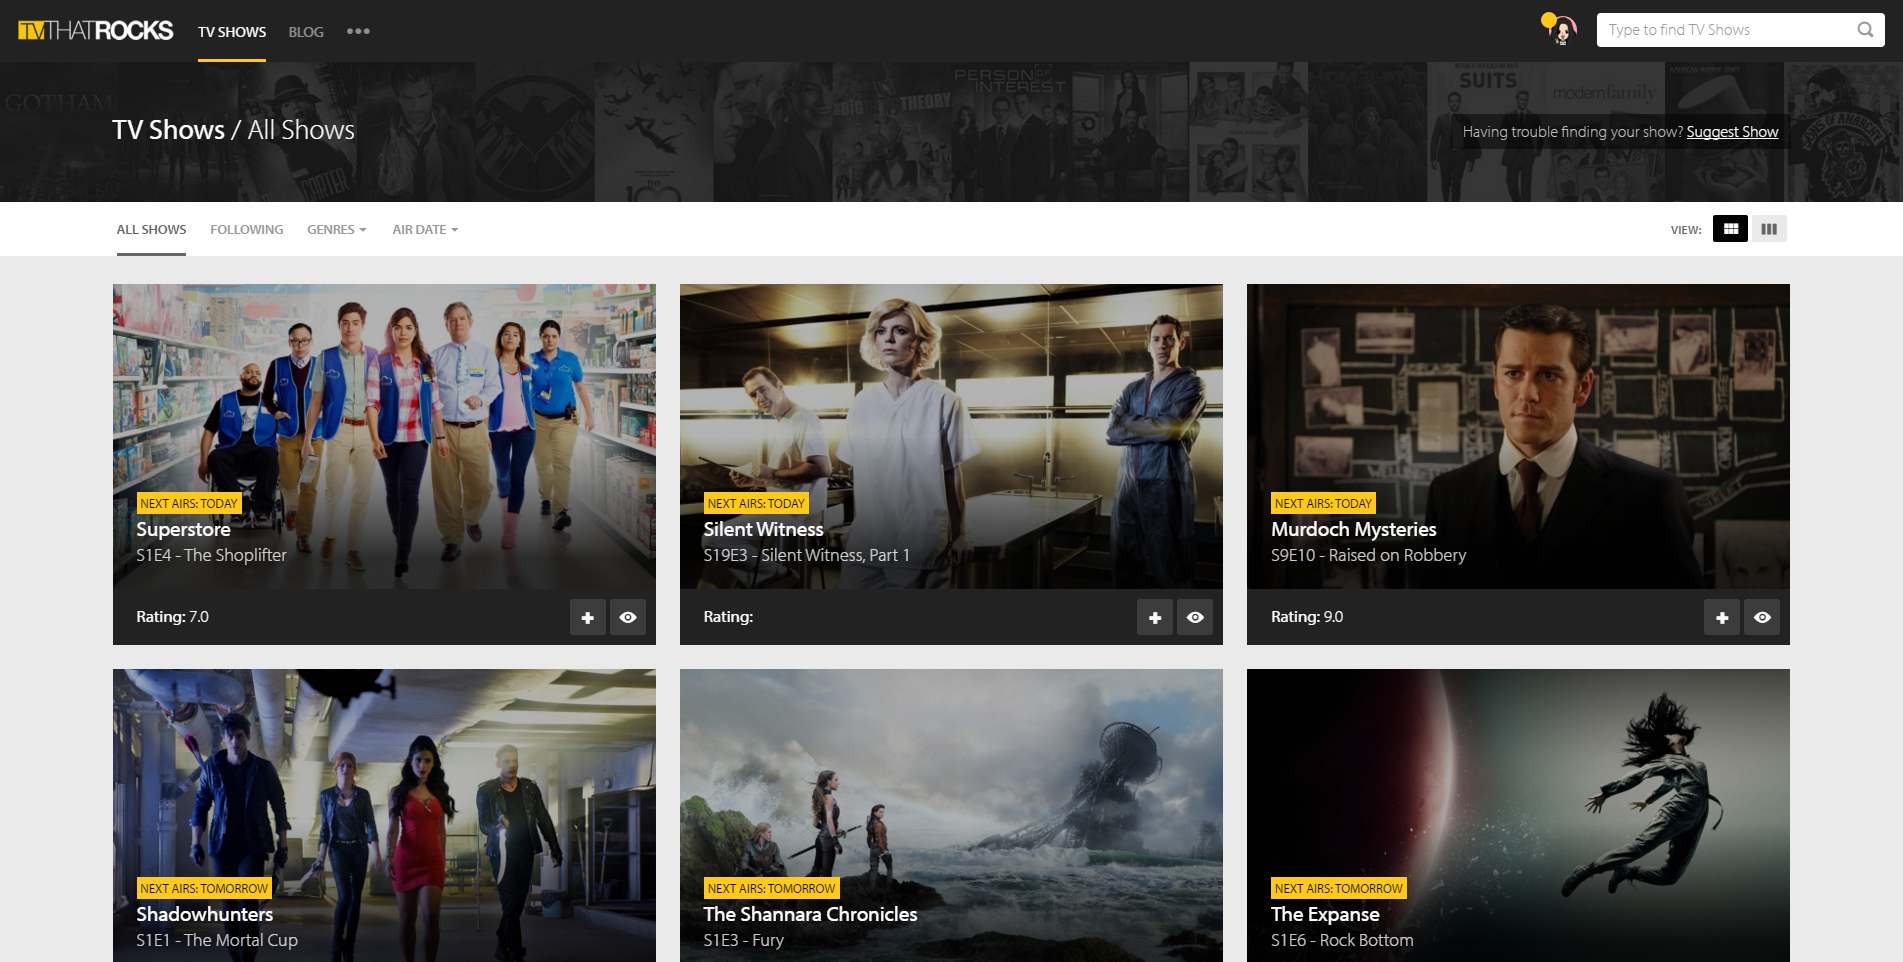Open The Expanse show title
The width and height of the screenshot is (1903, 962).
pos(1325,914)
